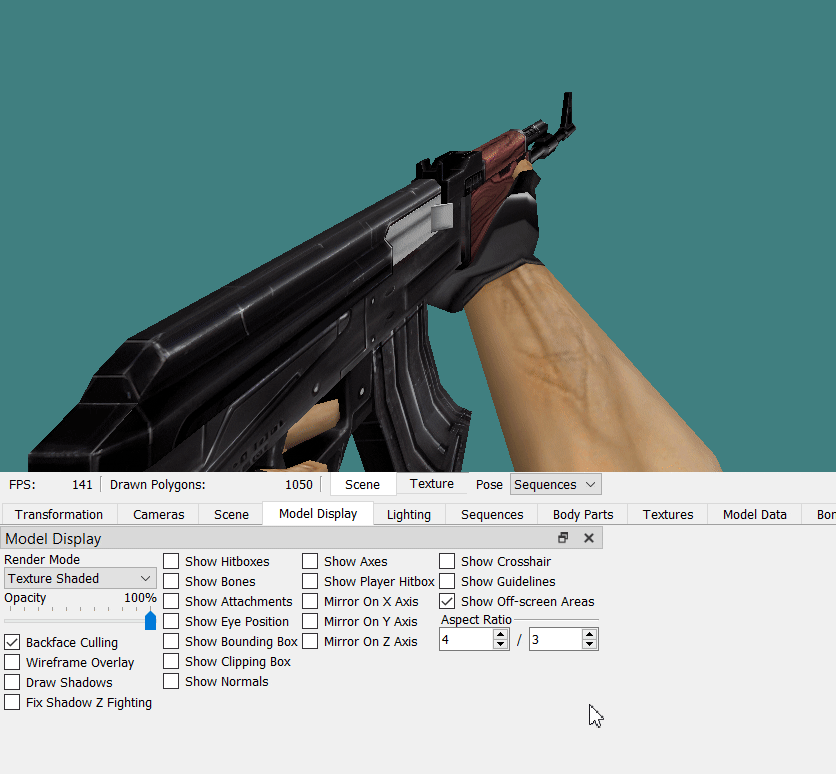Increase aspect ratio height value
This screenshot has height=774, width=836.
click(x=589, y=634)
